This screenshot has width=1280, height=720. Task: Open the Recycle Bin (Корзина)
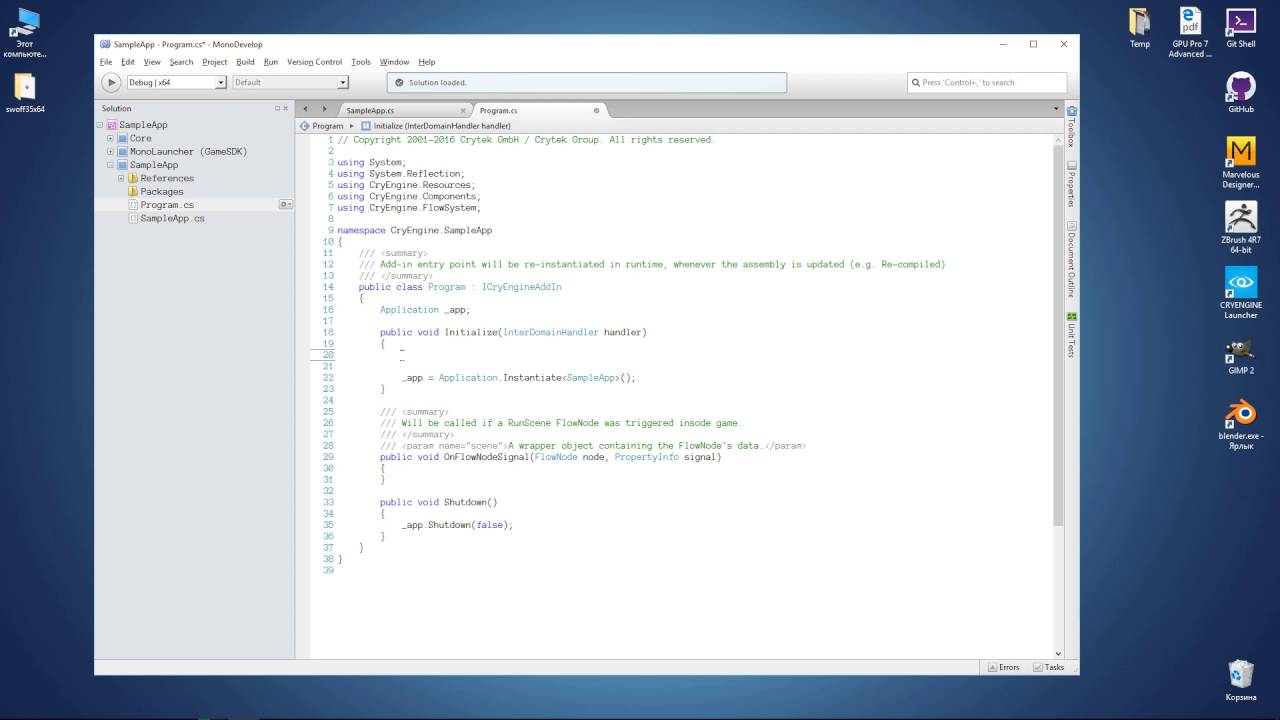click(1241, 679)
